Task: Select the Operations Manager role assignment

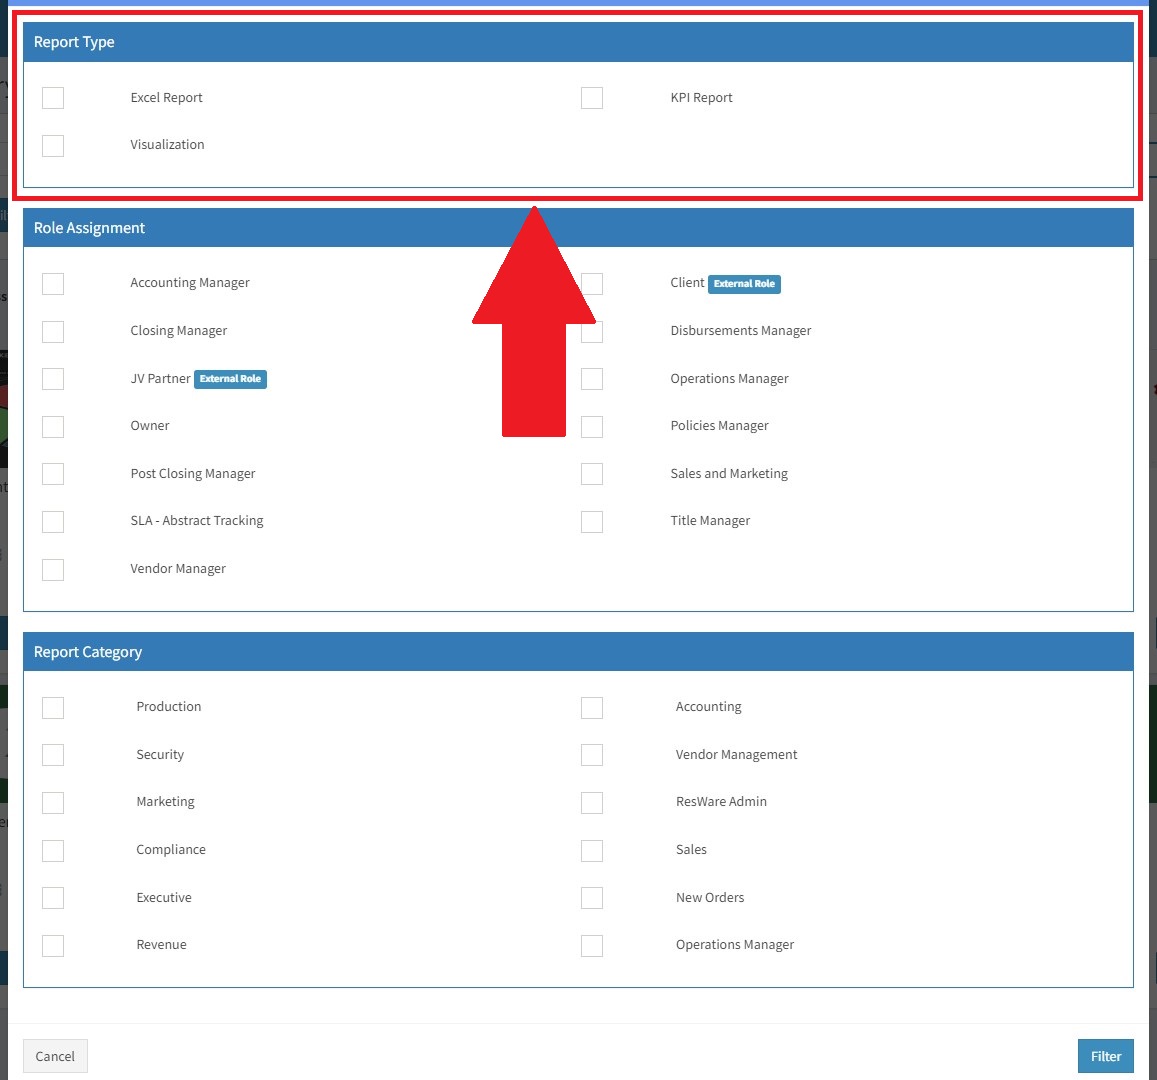Action: (592, 378)
